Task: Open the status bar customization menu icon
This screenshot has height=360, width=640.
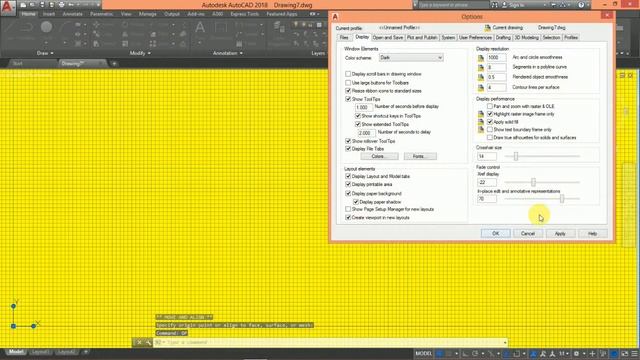Action: point(634,353)
